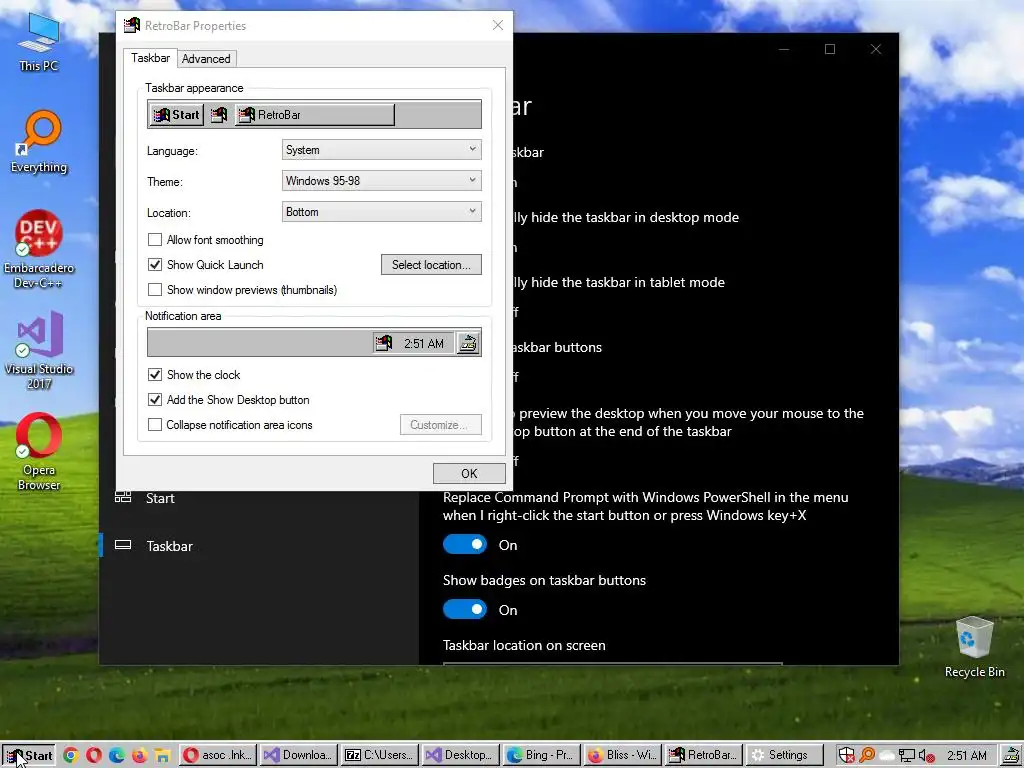The image size is (1024, 768).
Task: Close the RetroBar Properties dialog
Action: [498, 25]
